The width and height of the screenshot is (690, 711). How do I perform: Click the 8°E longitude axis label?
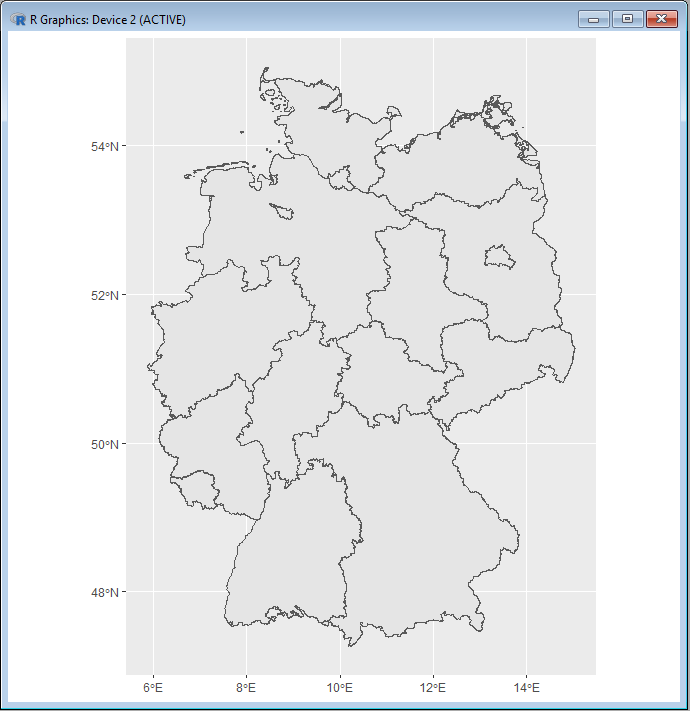[x=246, y=688]
